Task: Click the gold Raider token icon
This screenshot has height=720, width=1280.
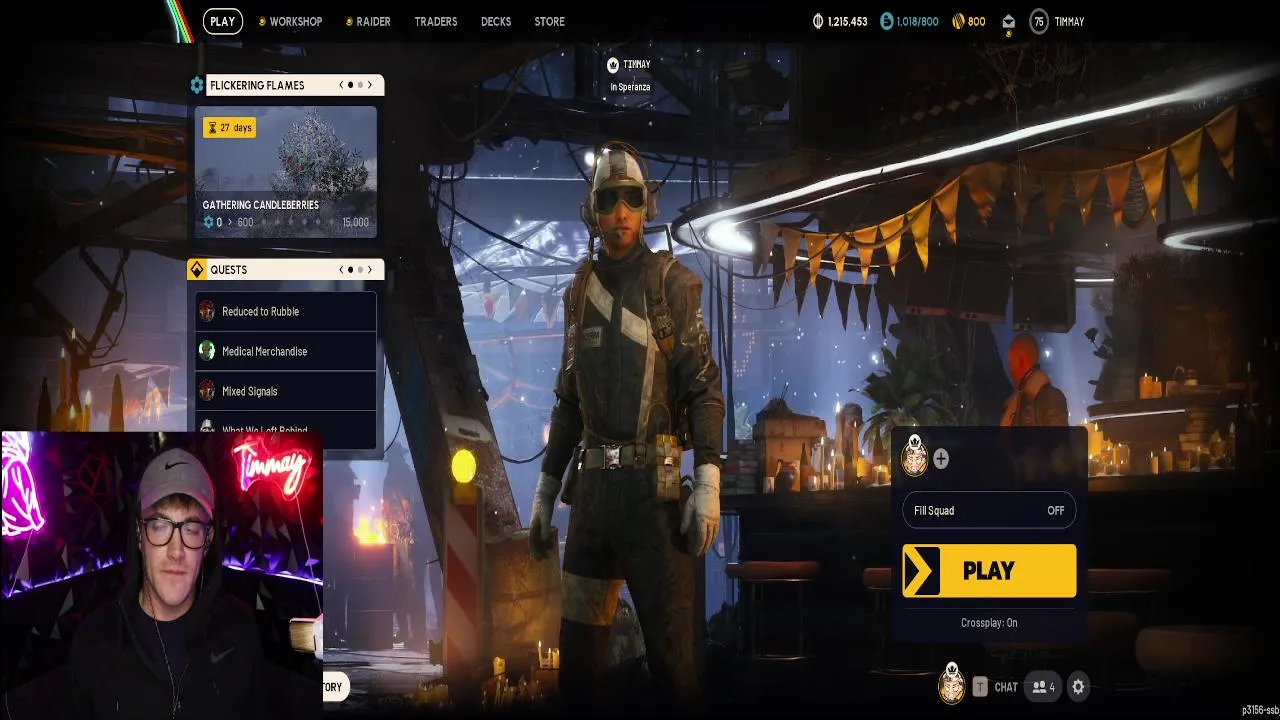Action: point(958,21)
